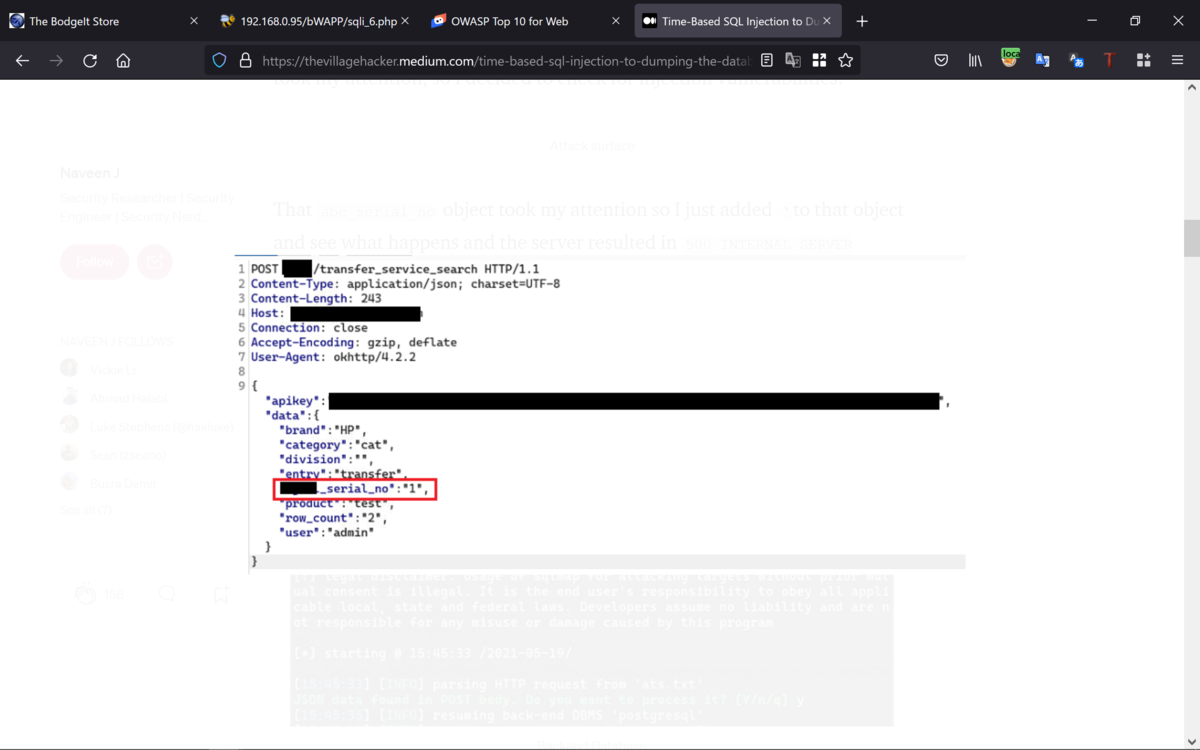This screenshot has width=1200, height=750.
Task: Open dimmed Vickie Li profile link
Action: click(114, 370)
